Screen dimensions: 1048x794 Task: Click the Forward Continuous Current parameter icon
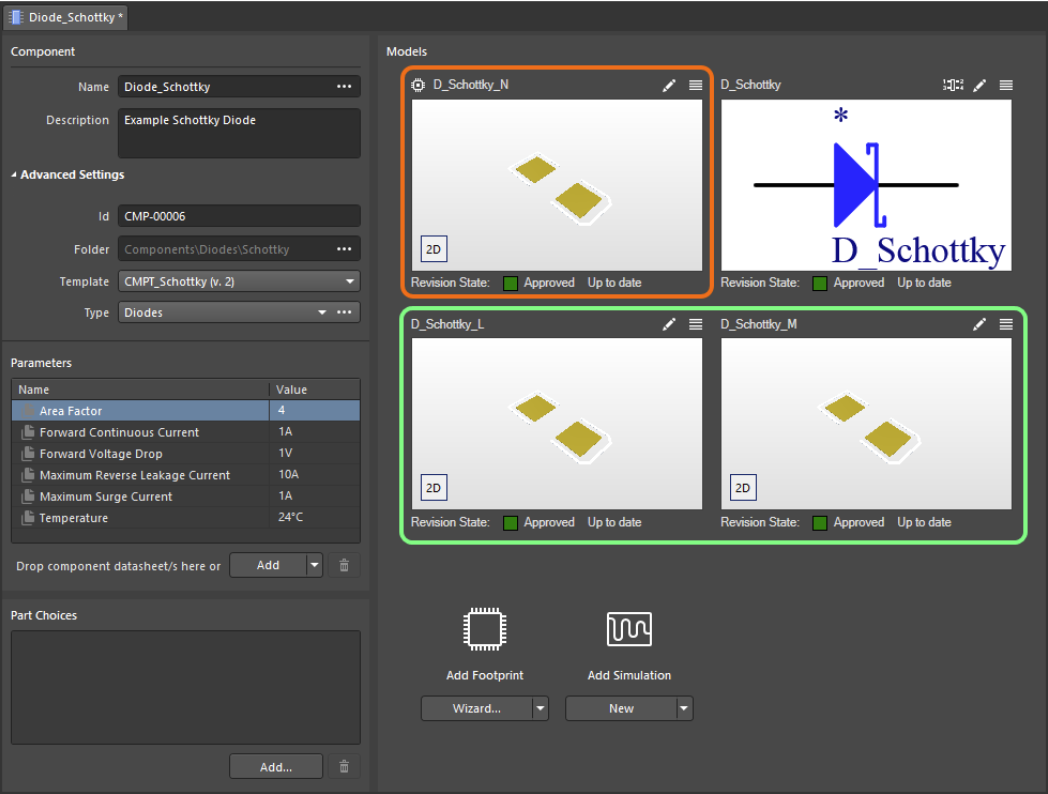click(x=27, y=432)
